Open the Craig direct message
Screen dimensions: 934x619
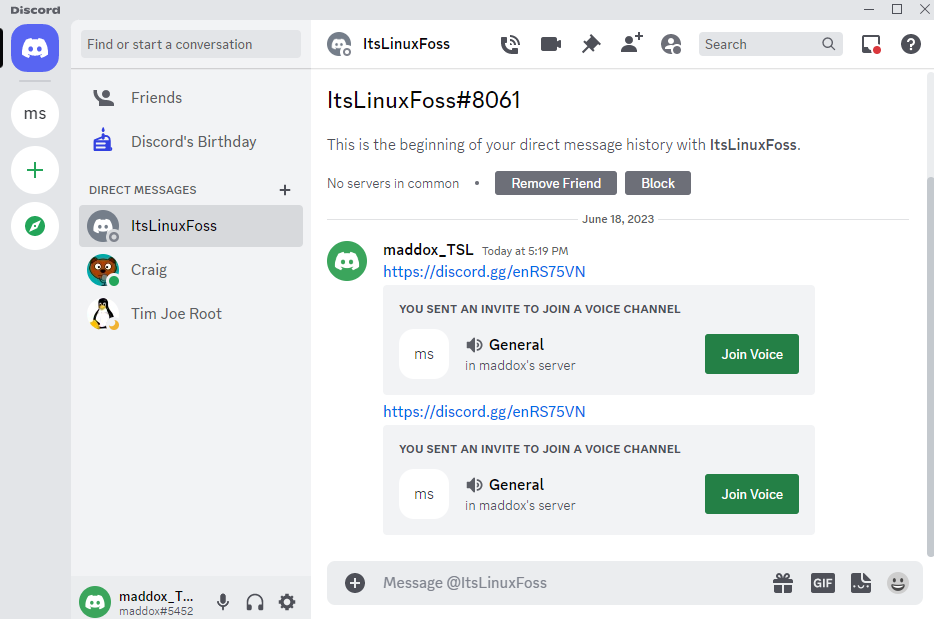[x=191, y=270]
